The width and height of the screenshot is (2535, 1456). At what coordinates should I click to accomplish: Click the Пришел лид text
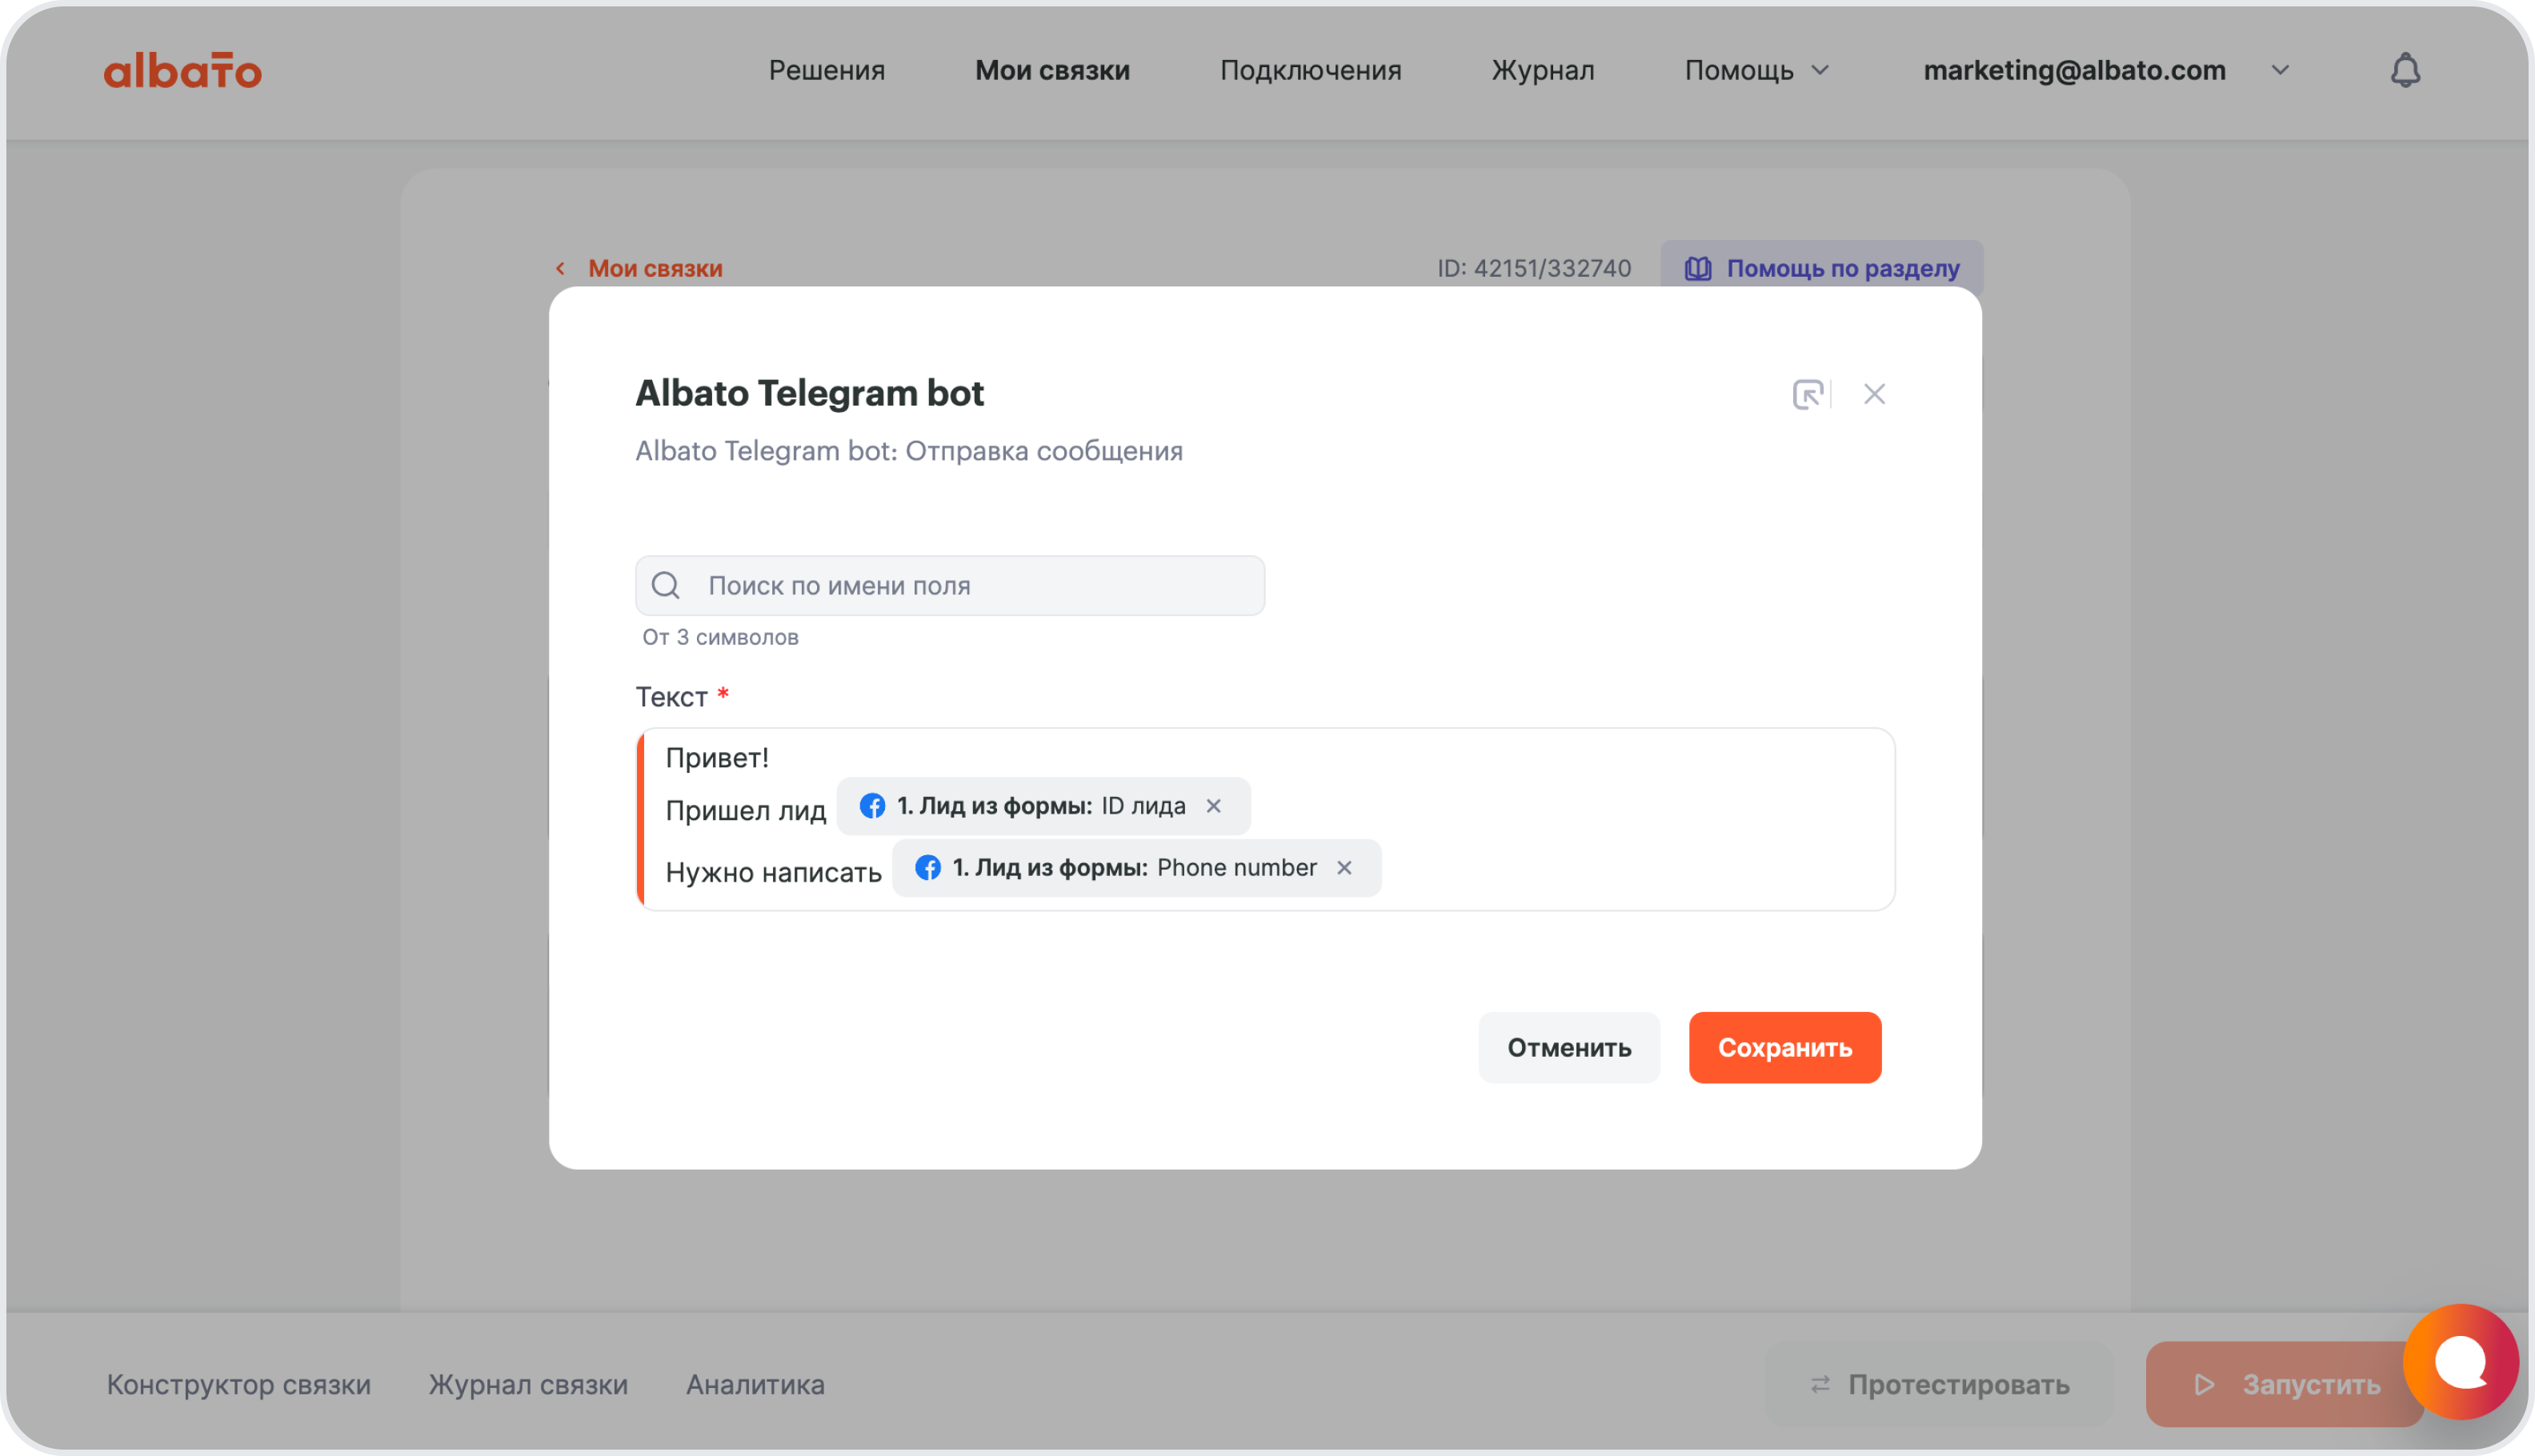pyautogui.click(x=746, y=810)
